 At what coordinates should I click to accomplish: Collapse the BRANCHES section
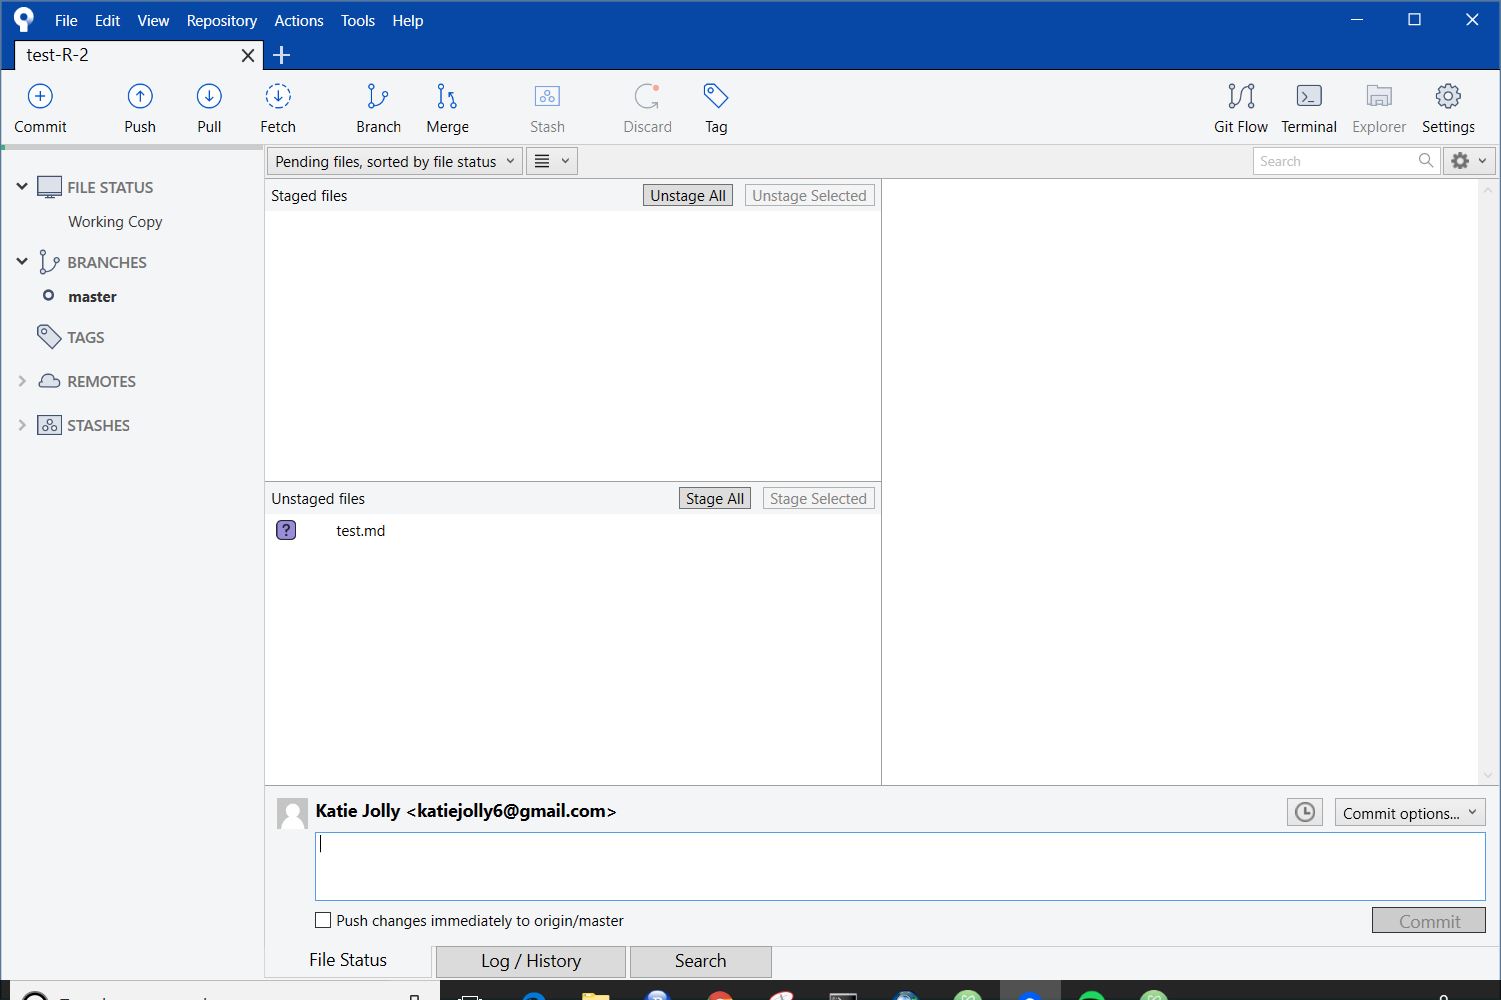21,261
